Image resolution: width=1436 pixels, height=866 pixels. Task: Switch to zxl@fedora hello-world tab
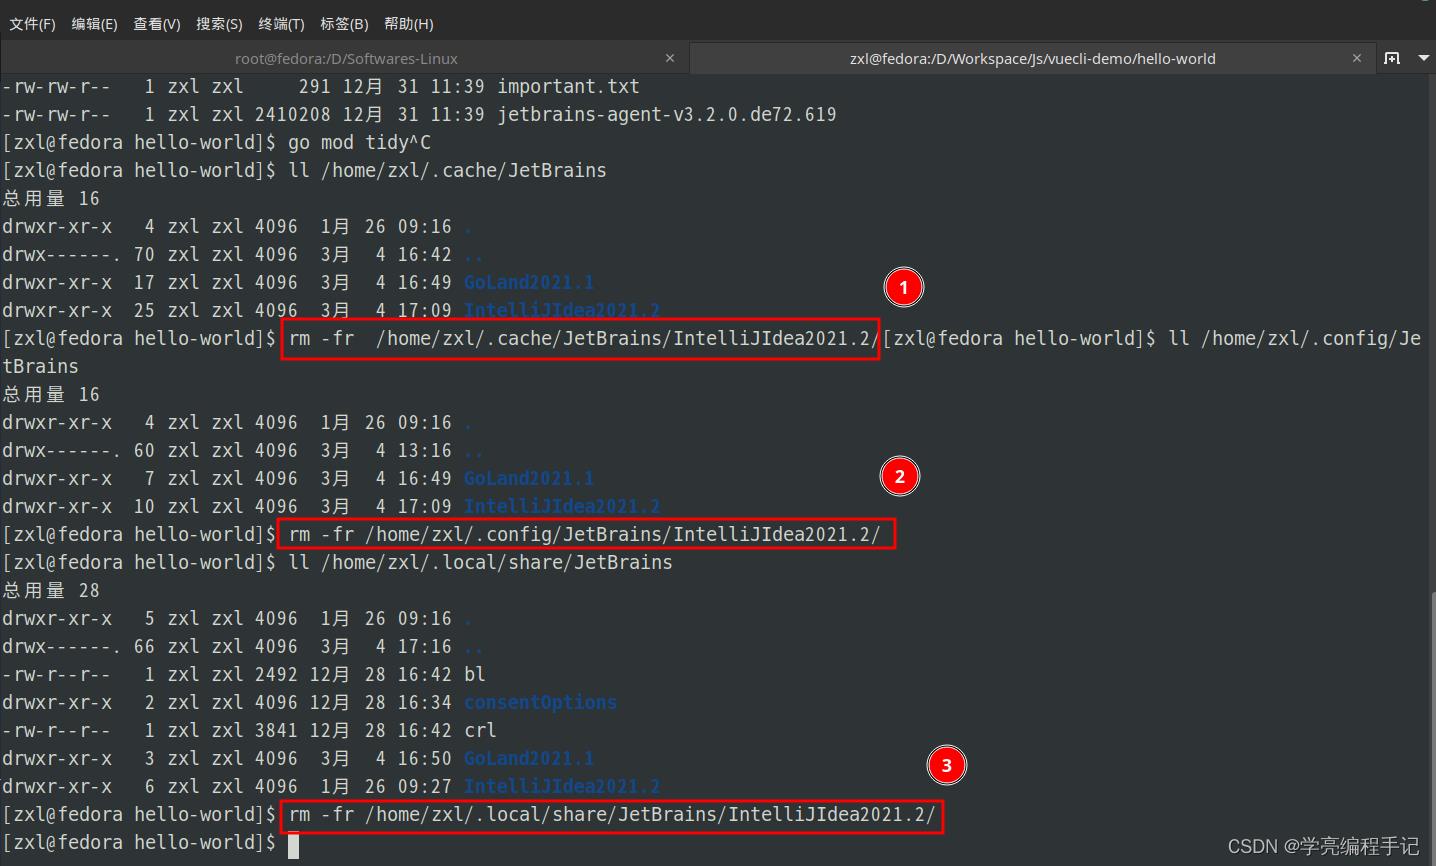point(1033,58)
